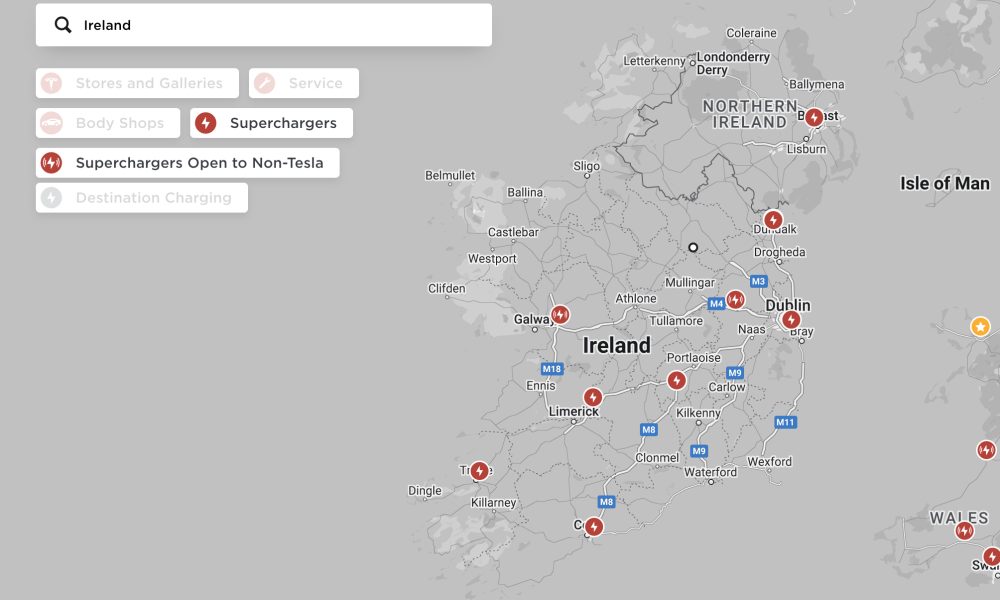The height and width of the screenshot is (600, 1000).
Task: Toggle the Body Shops filter
Action: [x=108, y=123]
